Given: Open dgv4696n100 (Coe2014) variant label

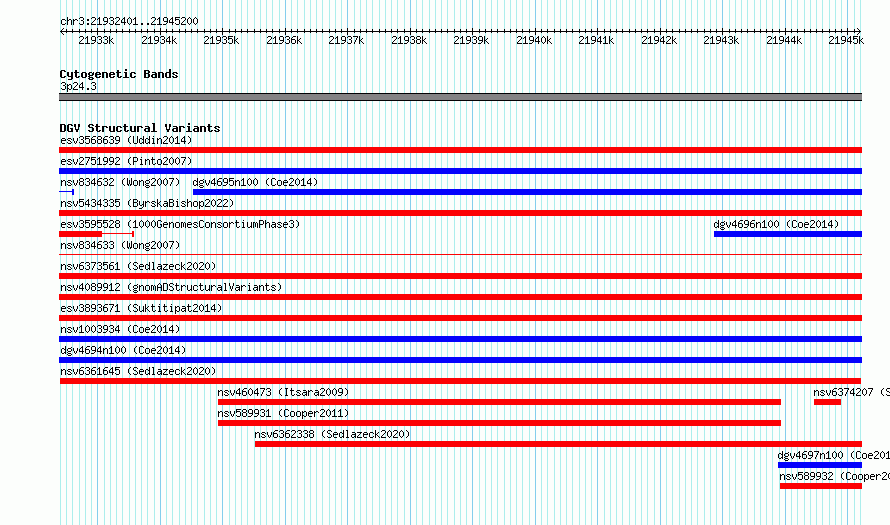Looking at the screenshot, I should tap(776, 224).
